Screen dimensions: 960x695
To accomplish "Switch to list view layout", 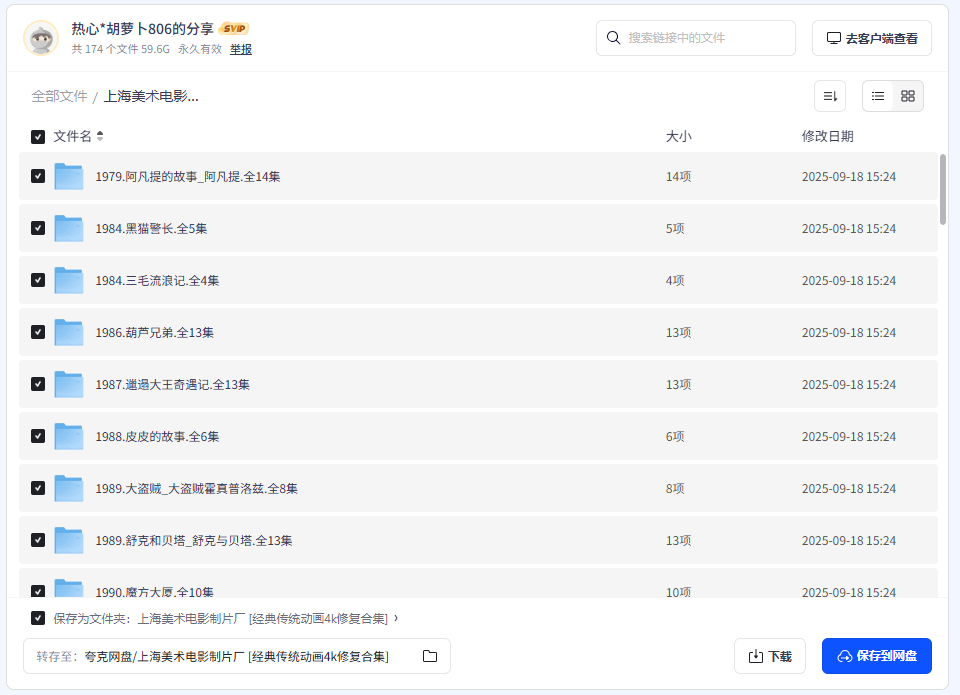I will pos(878,96).
